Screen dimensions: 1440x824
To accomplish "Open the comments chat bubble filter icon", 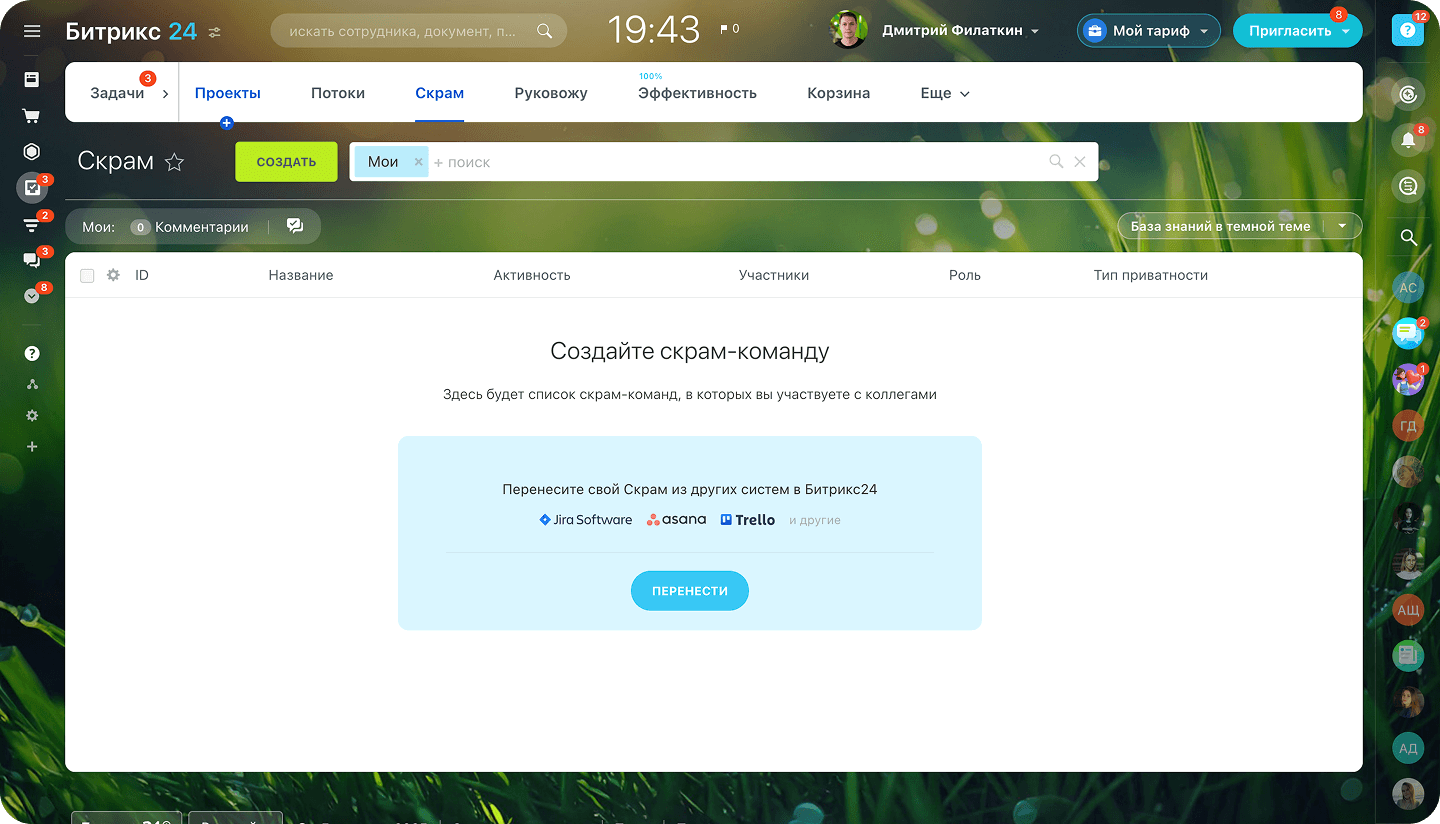I will (x=295, y=226).
